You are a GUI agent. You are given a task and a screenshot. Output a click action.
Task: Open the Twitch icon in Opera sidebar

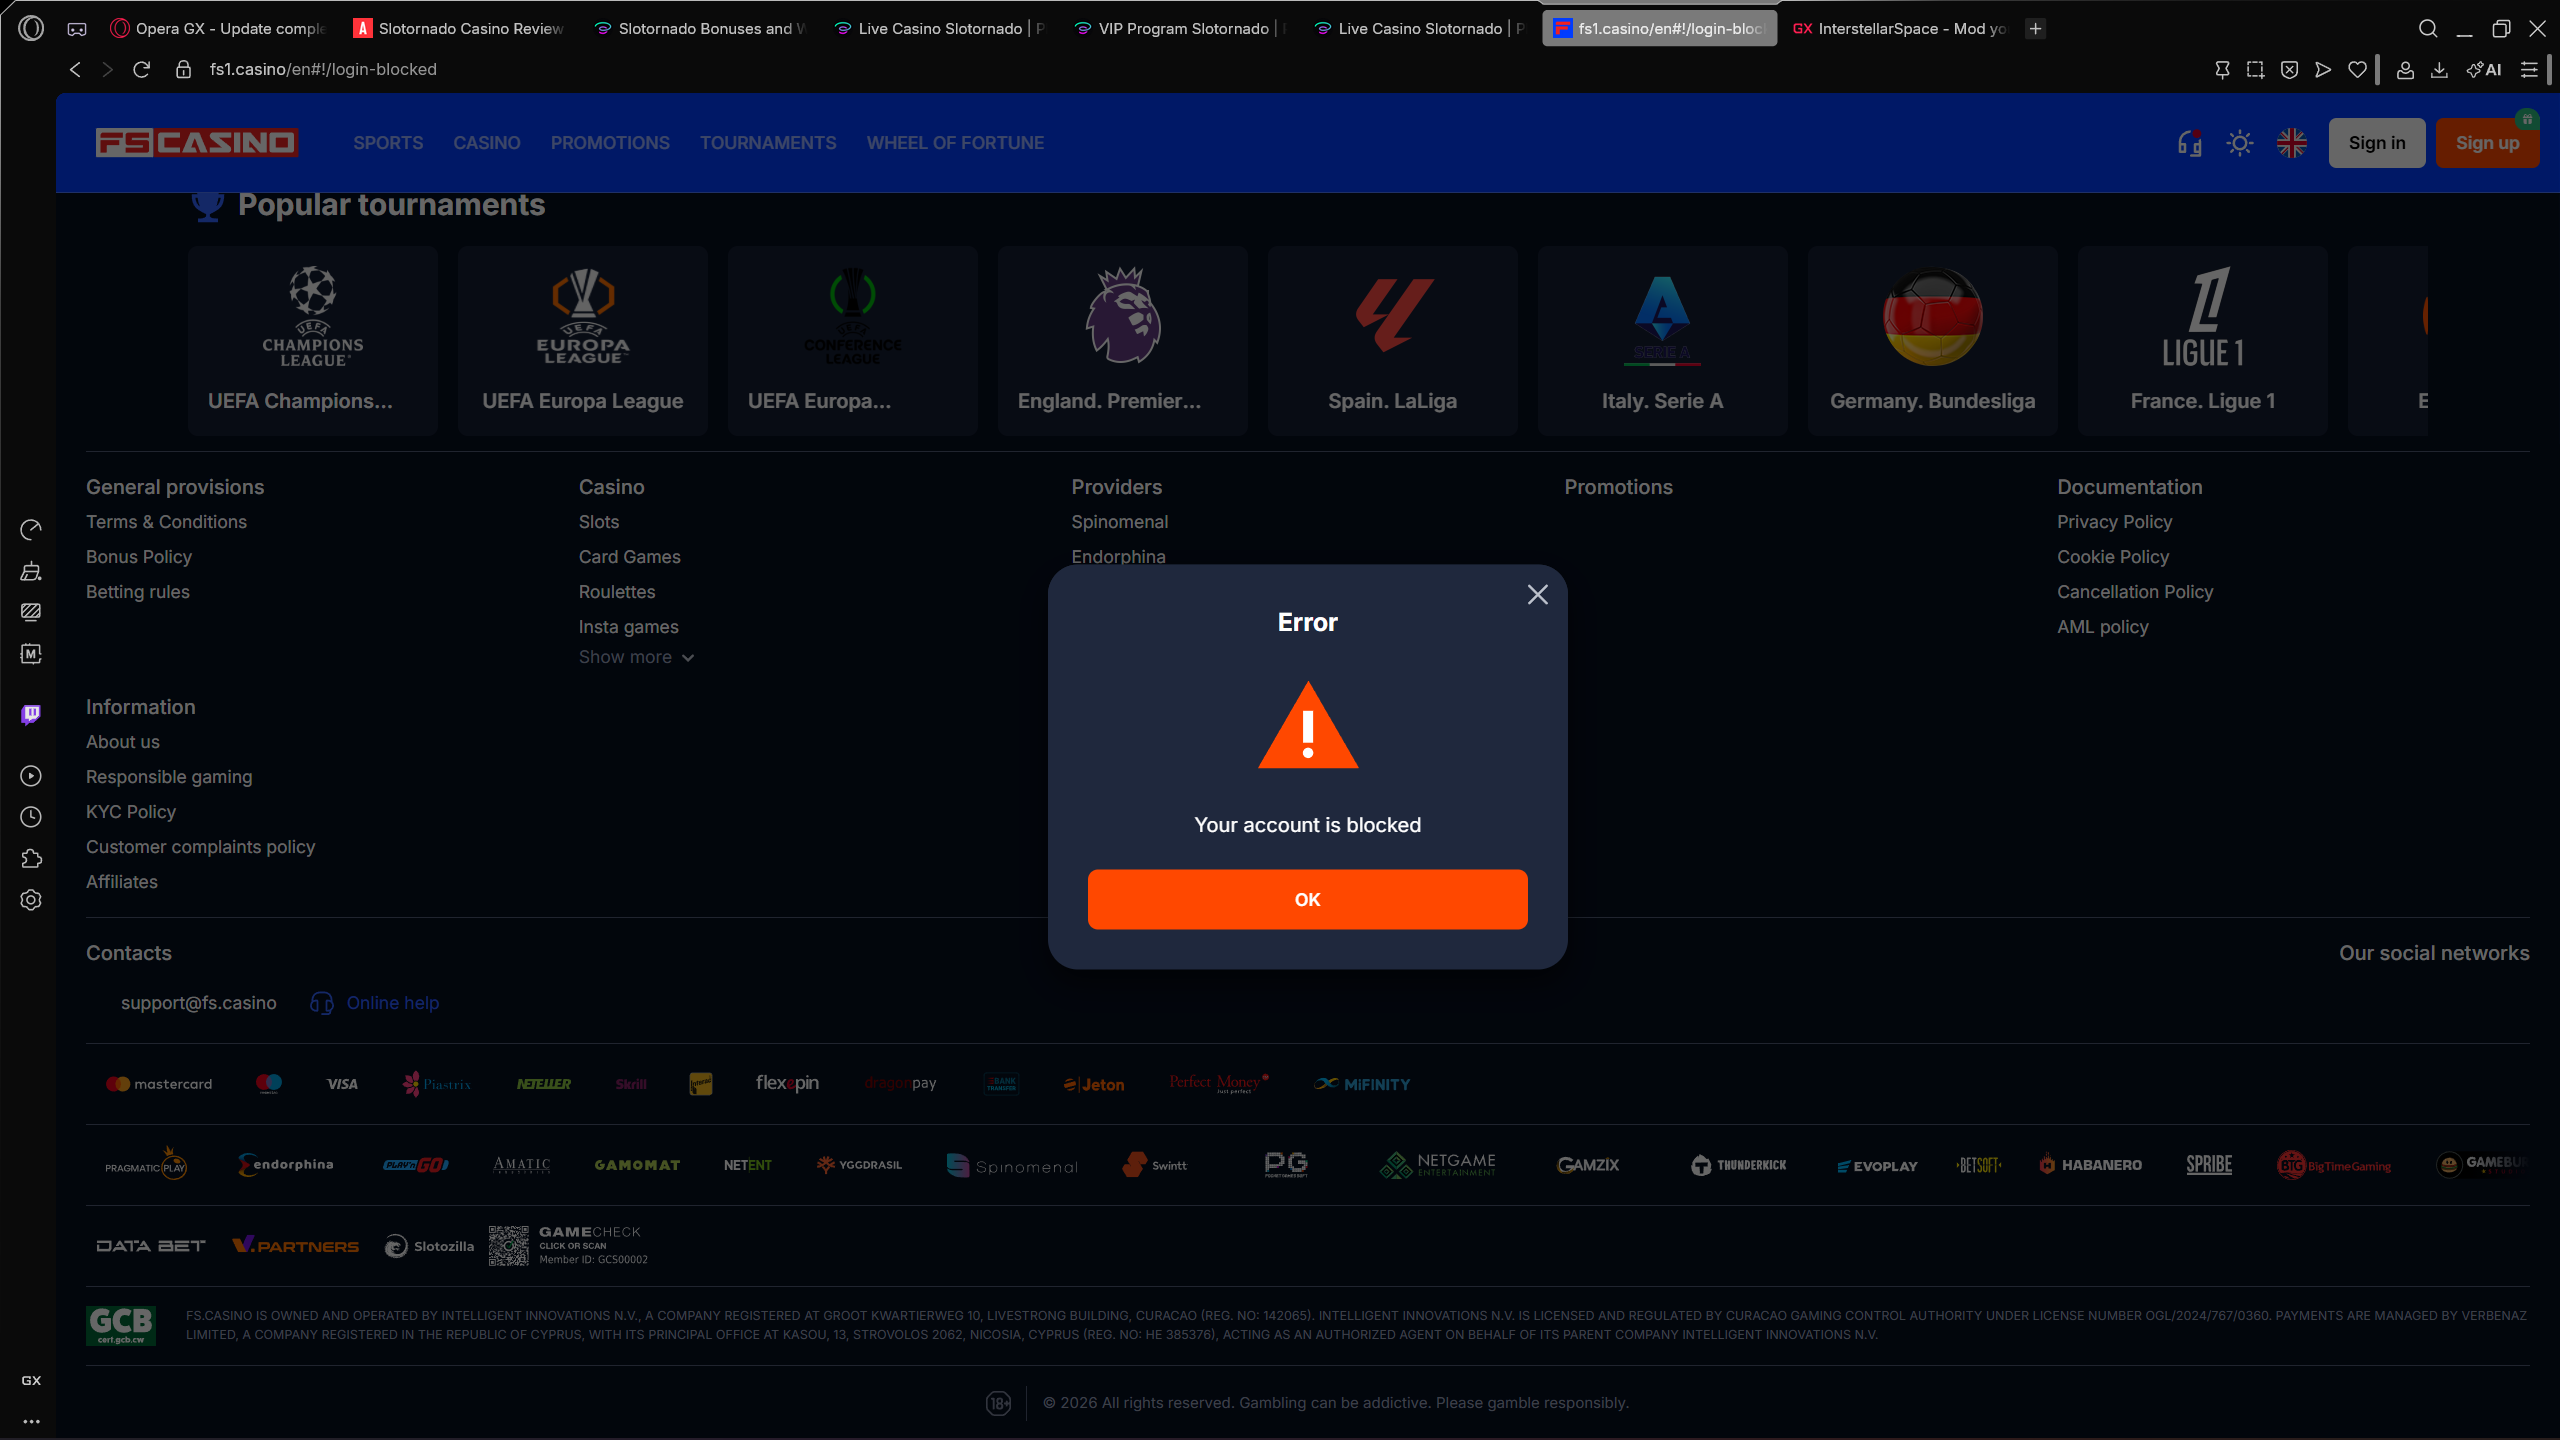(x=31, y=714)
